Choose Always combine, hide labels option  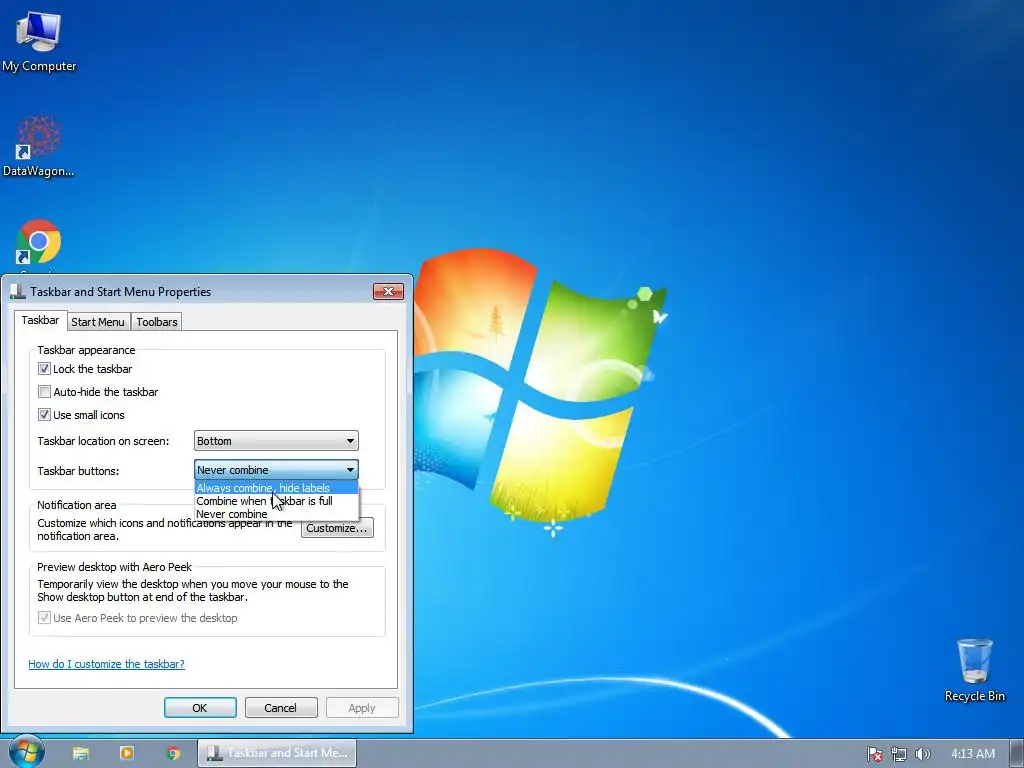tap(276, 488)
